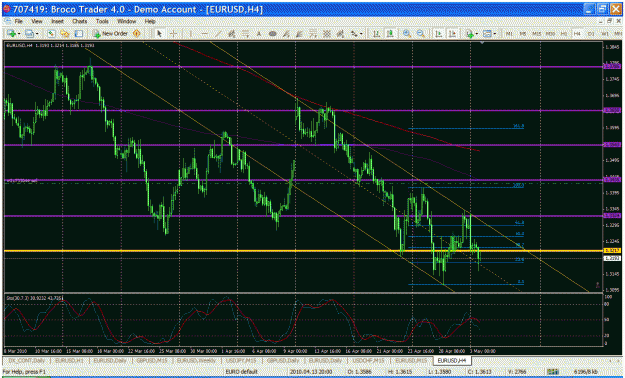Switch to the GBPUSD,M15 chart tab
Viewport: 625px width, 378px height.
(152, 360)
